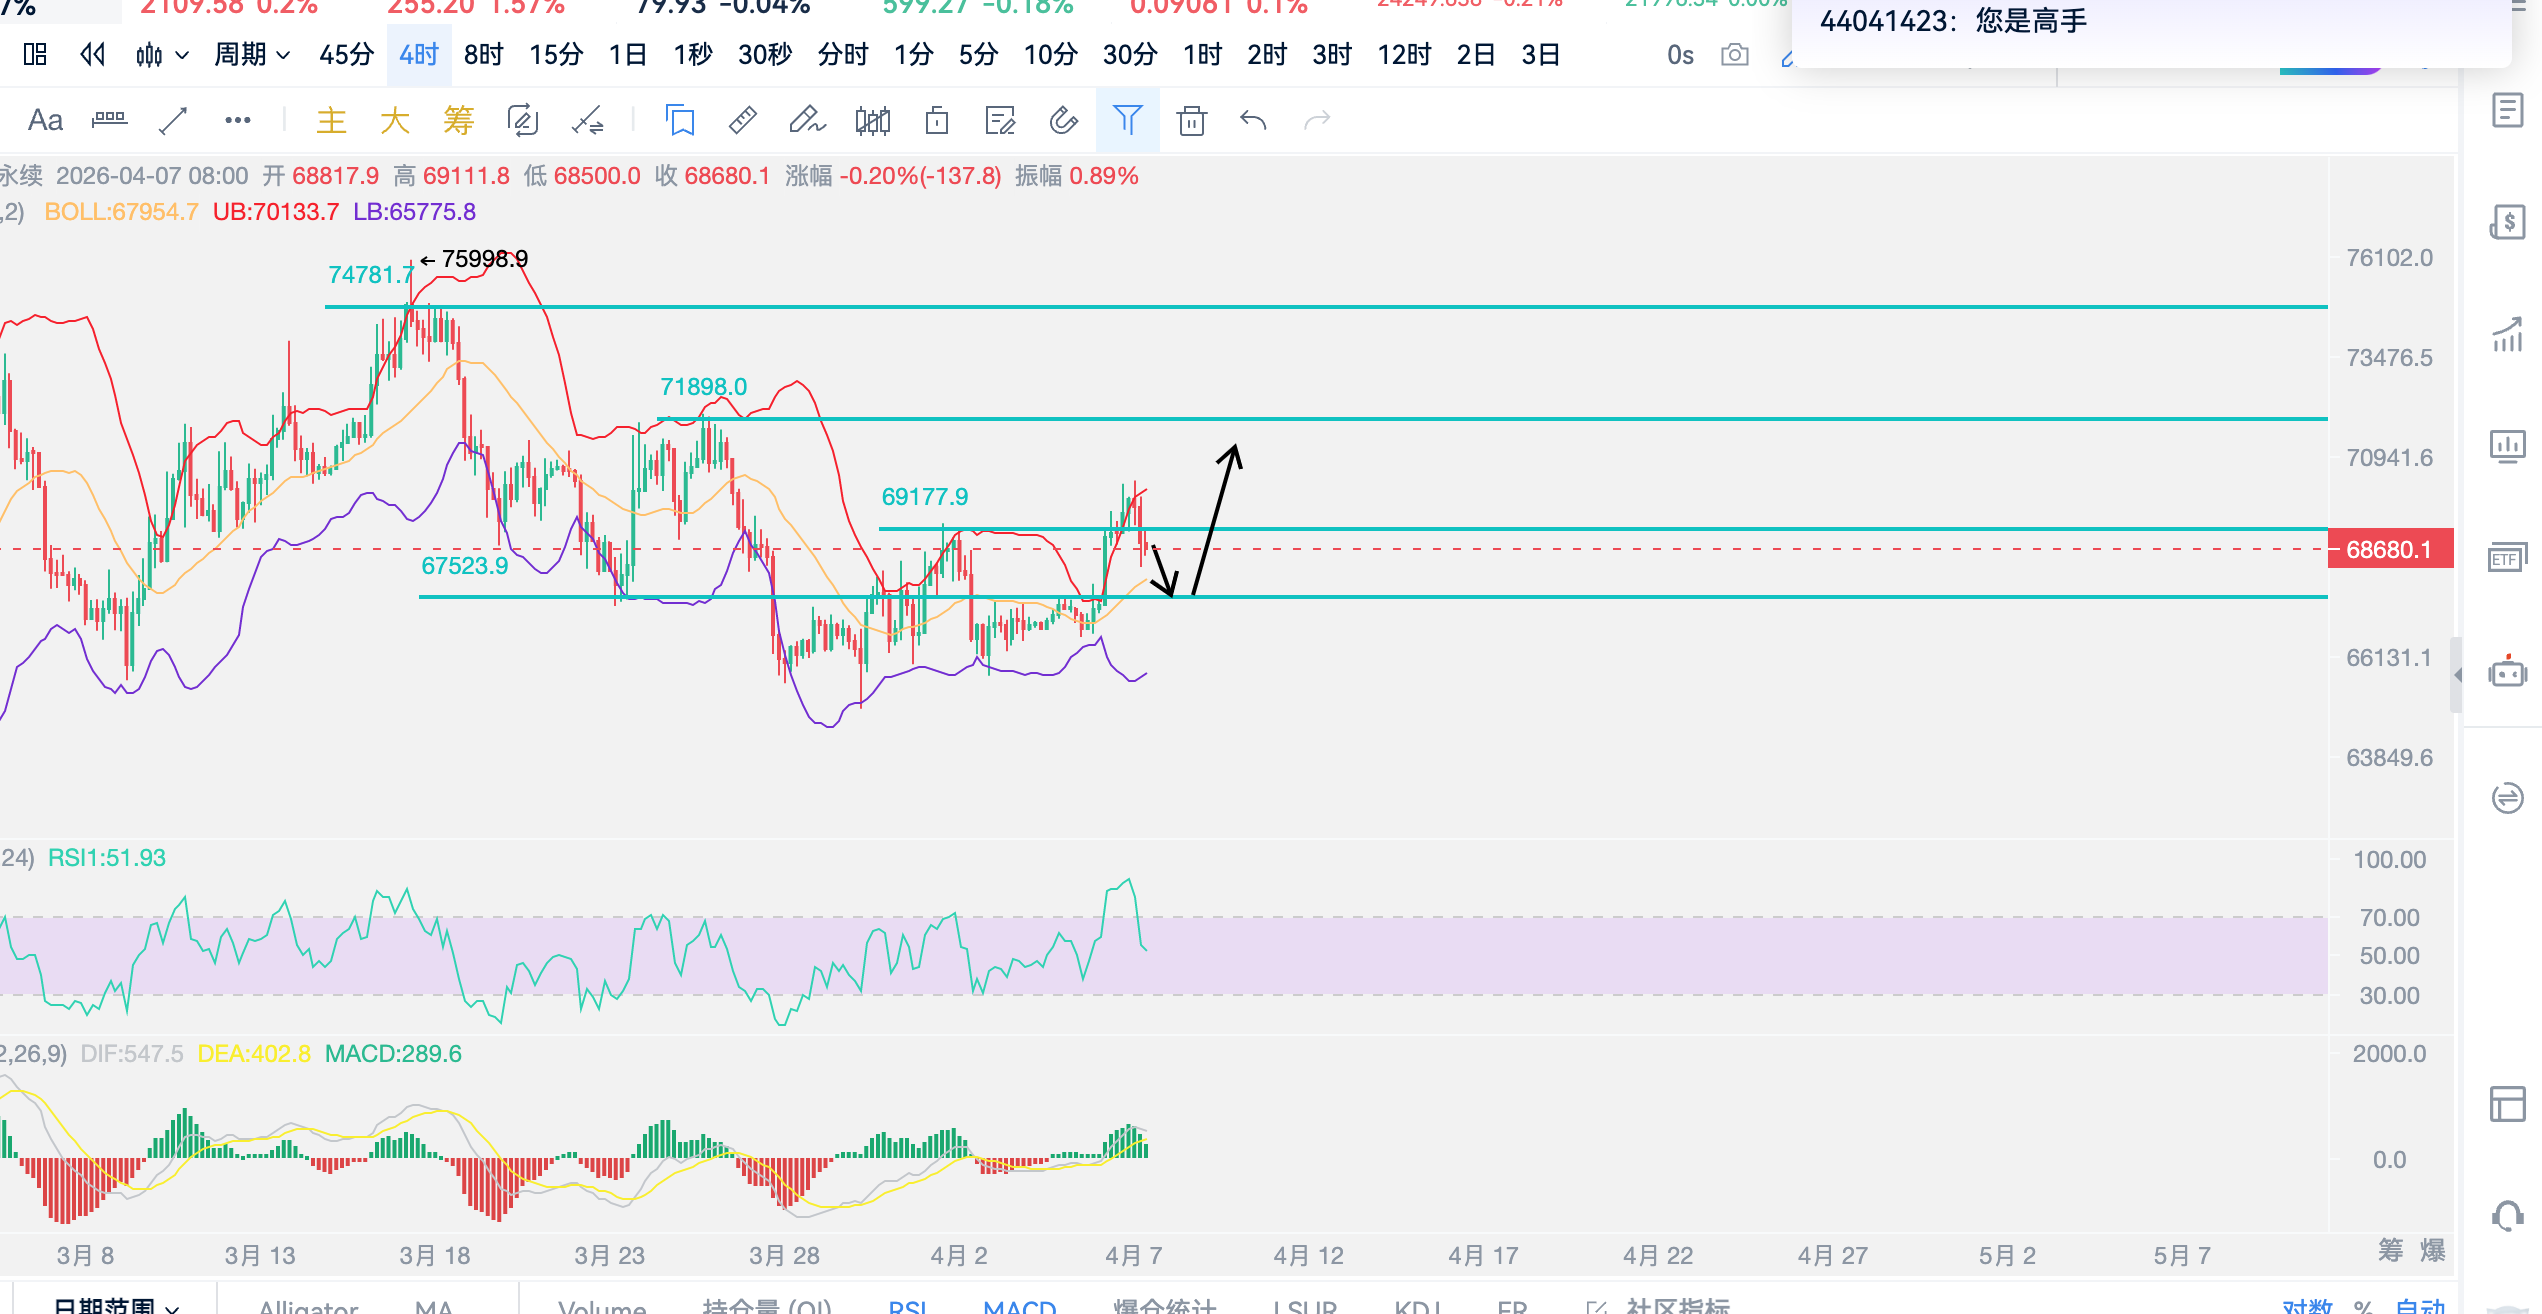
Task: Open the ETF sidebar panel icon
Action: tap(2507, 558)
